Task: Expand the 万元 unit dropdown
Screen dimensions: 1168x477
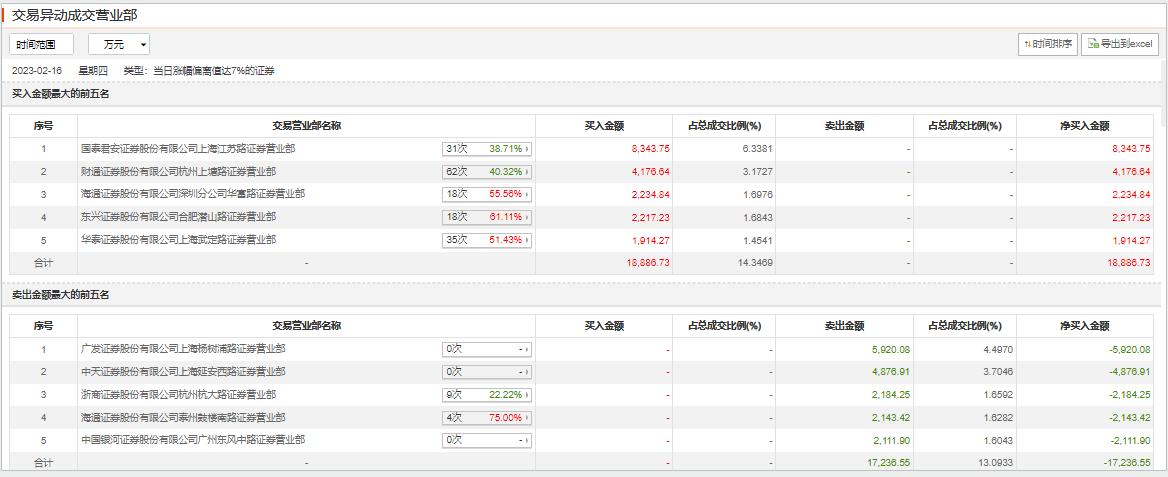Action: tap(119, 44)
